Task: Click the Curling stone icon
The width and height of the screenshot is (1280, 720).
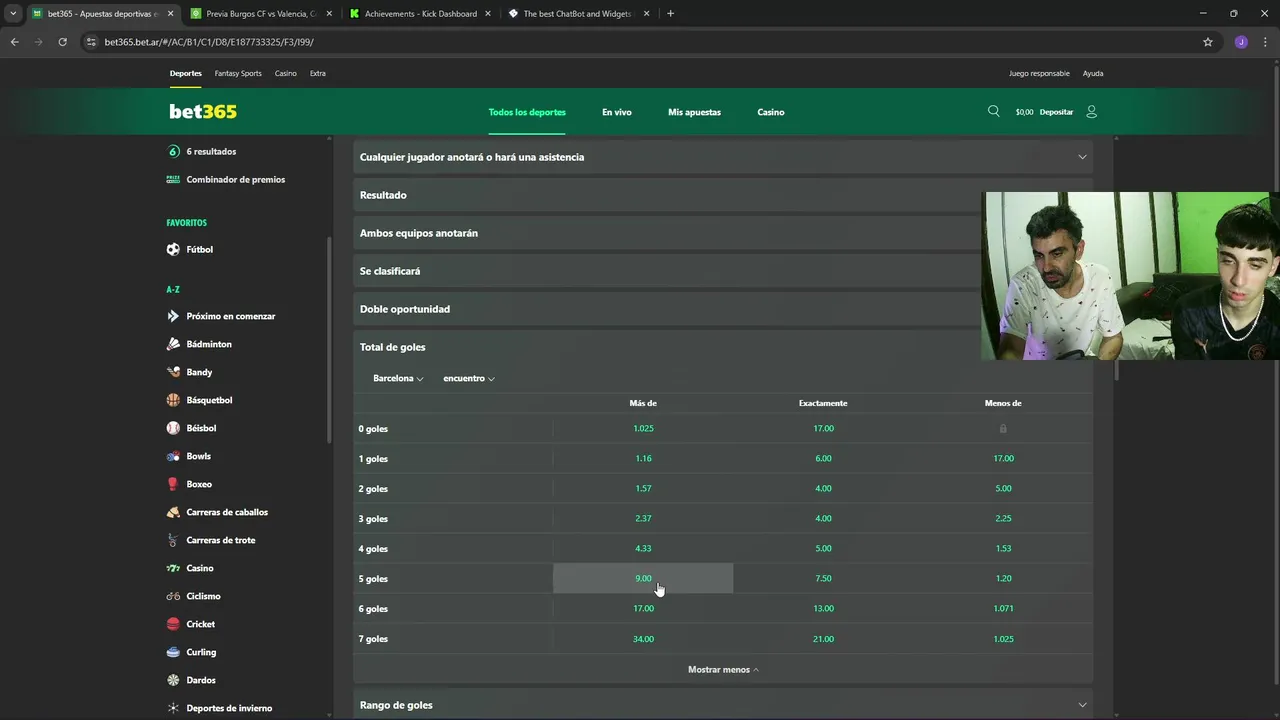Action: [x=173, y=652]
